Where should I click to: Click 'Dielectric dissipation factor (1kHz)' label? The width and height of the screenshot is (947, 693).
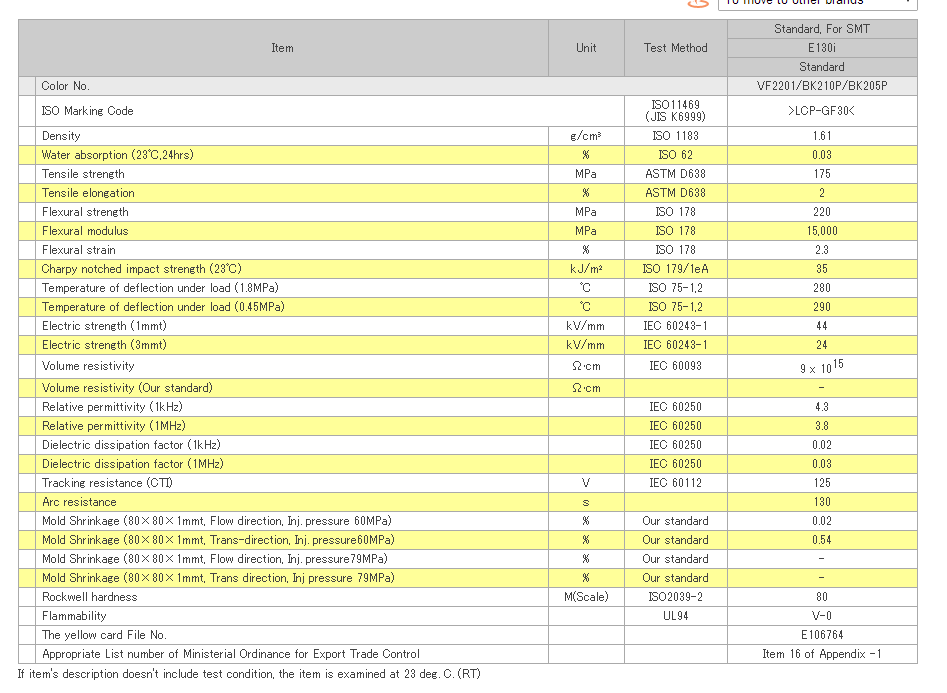[131, 445]
